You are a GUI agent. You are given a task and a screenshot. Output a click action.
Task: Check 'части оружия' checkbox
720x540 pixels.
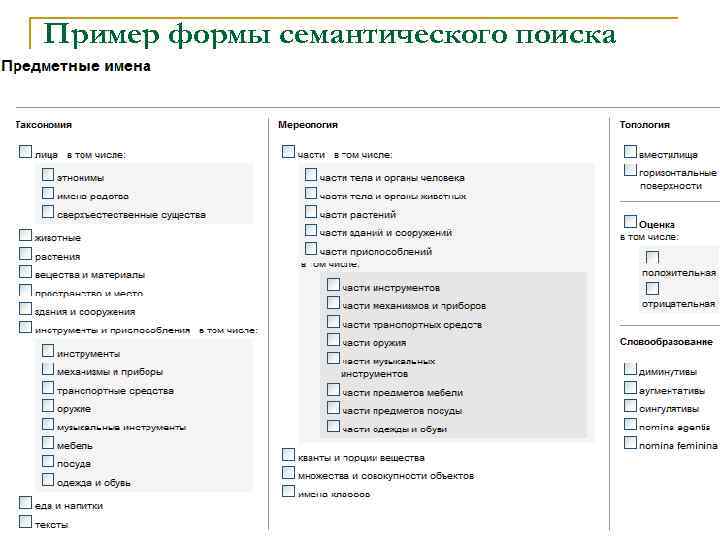pos(333,340)
